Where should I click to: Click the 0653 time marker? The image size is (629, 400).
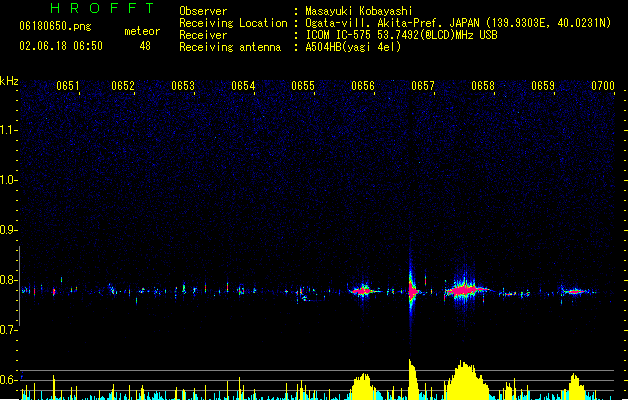click(183, 86)
